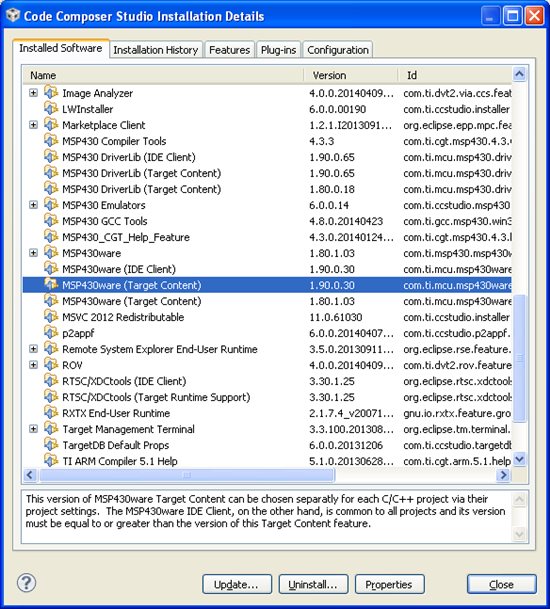Click the Uninstall... button

click(x=313, y=584)
